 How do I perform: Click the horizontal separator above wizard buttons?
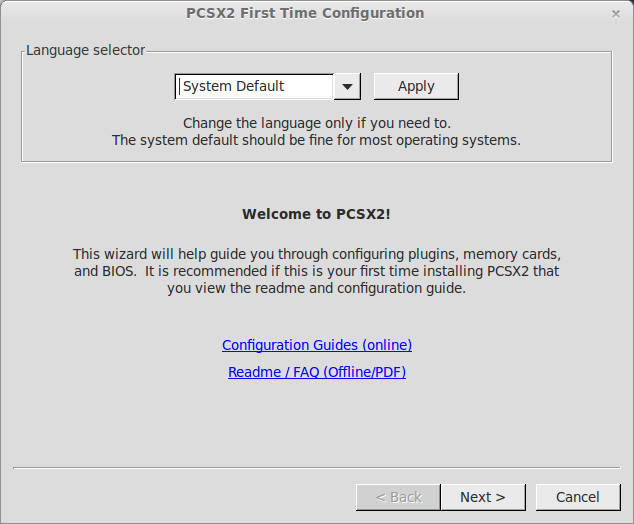coord(316,468)
